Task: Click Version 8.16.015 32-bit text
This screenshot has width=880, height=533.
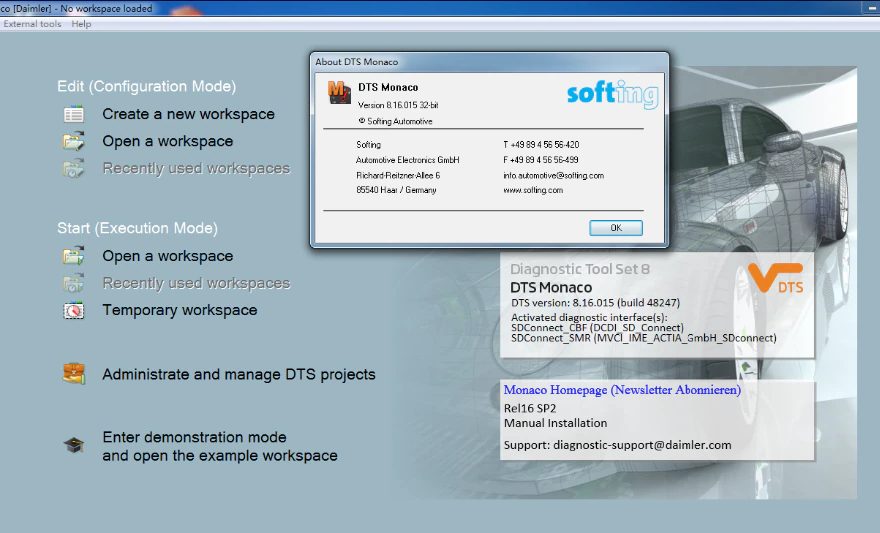Action: (398, 105)
